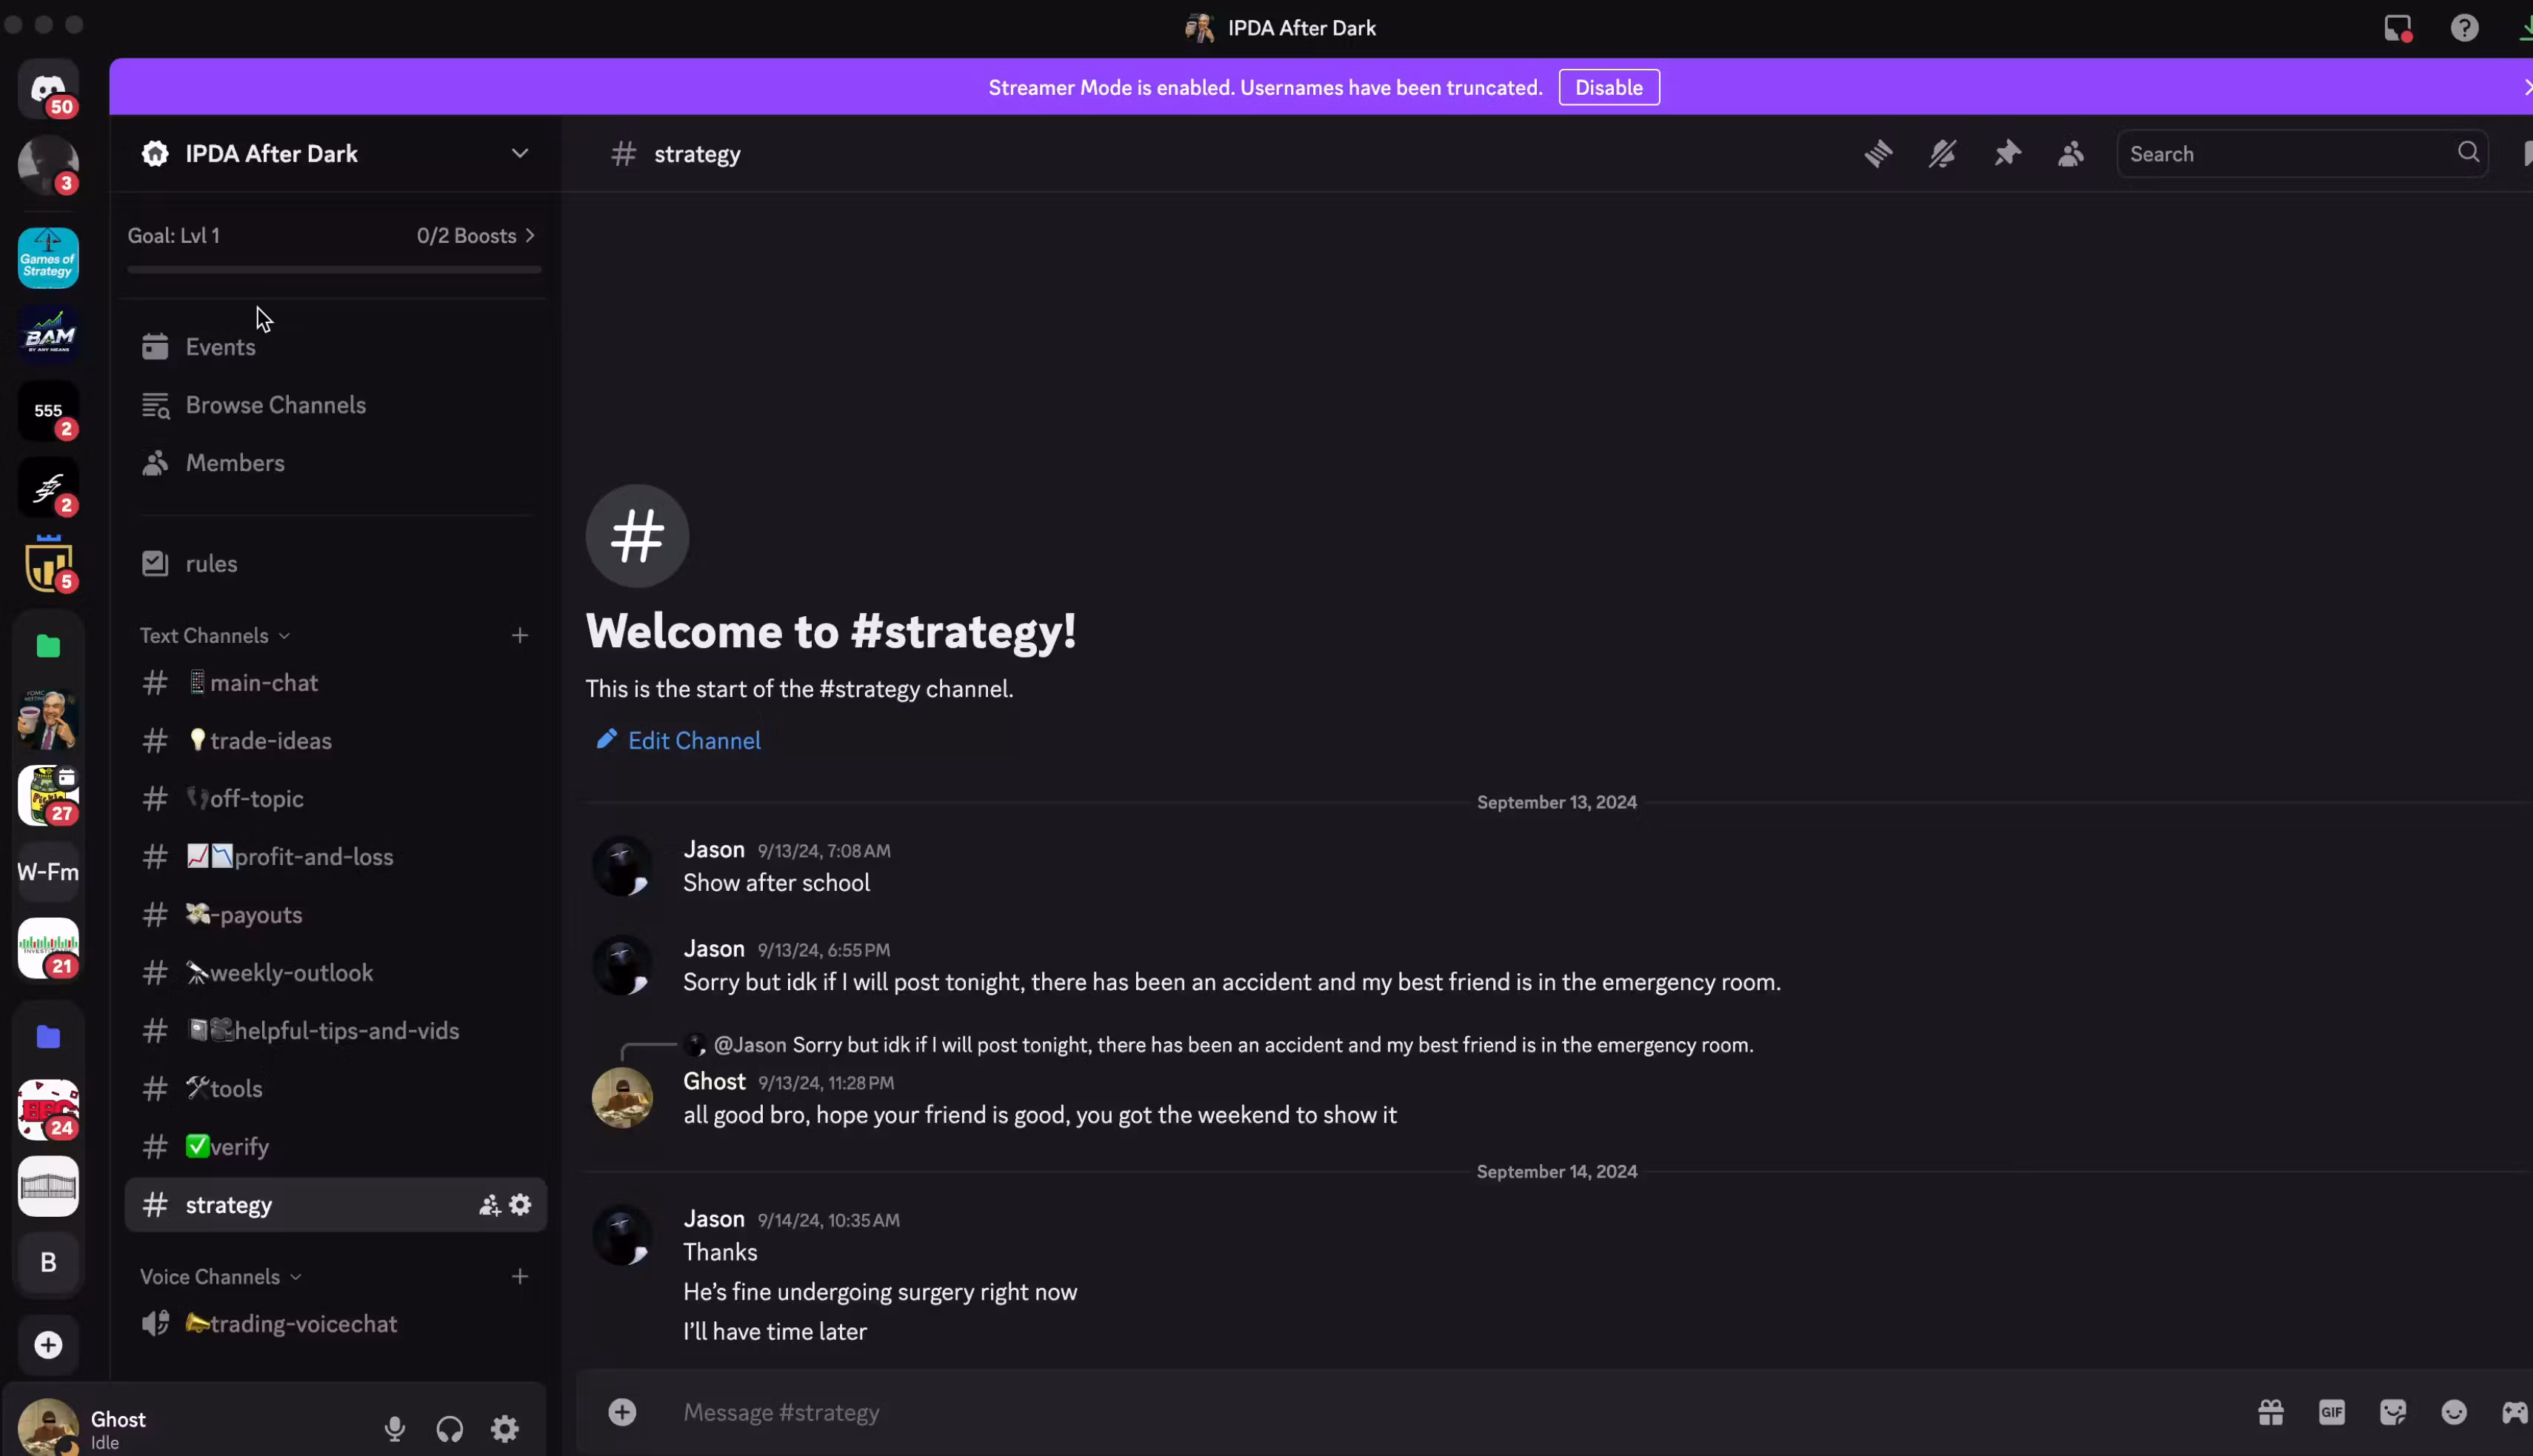Image resolution: width=2533 pixels, height=1456 pixels.
Task: Toggle notification muting for this channel
Action: [1943, 153]
